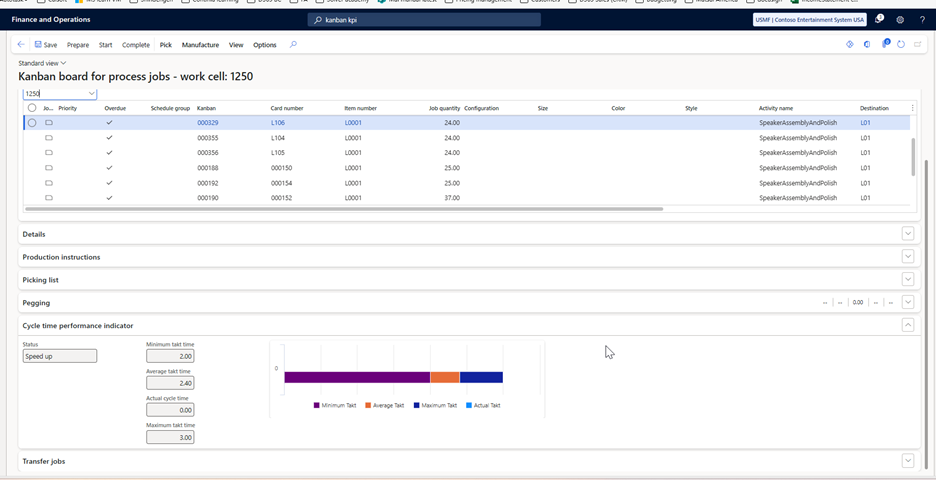
Task: Click job status icon in row 000192
Action: click(x=49, y=183)
